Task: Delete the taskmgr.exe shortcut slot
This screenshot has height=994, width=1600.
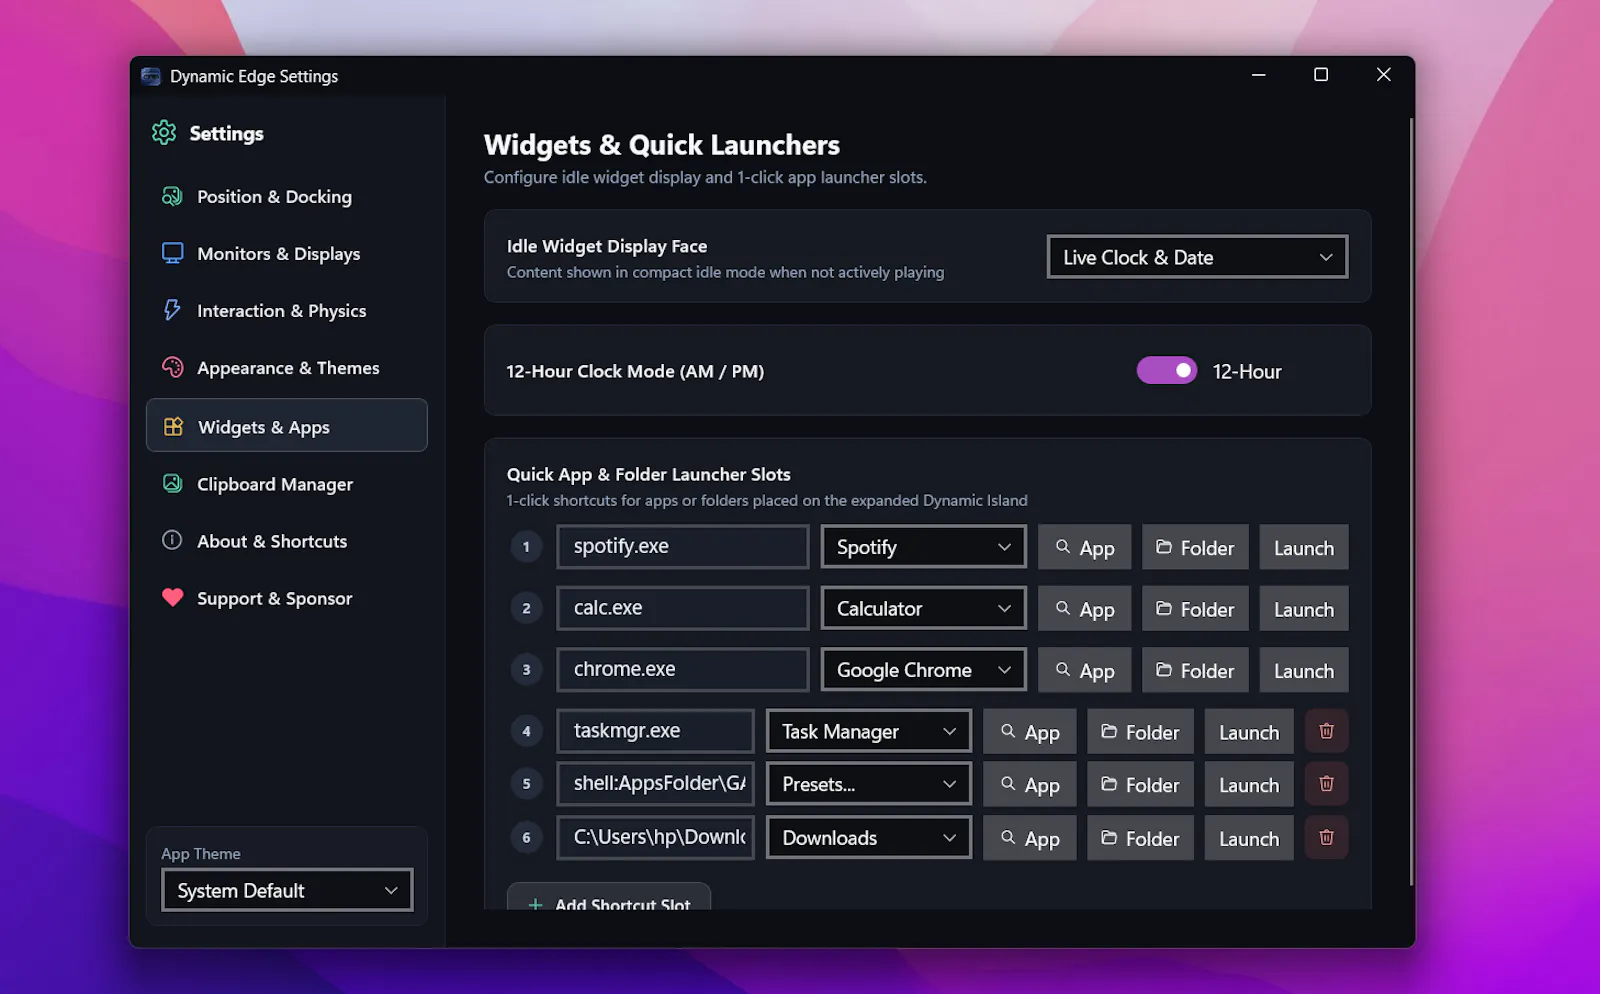Action: 1326,731
